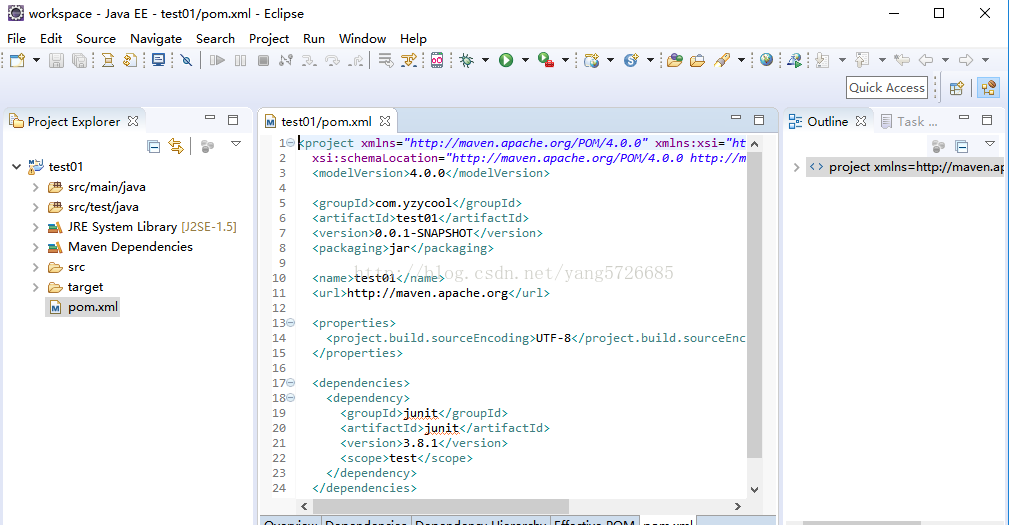Toggle Use Step Filters icon
Screen dimensions: 1009x525
[x=409, y=60]
